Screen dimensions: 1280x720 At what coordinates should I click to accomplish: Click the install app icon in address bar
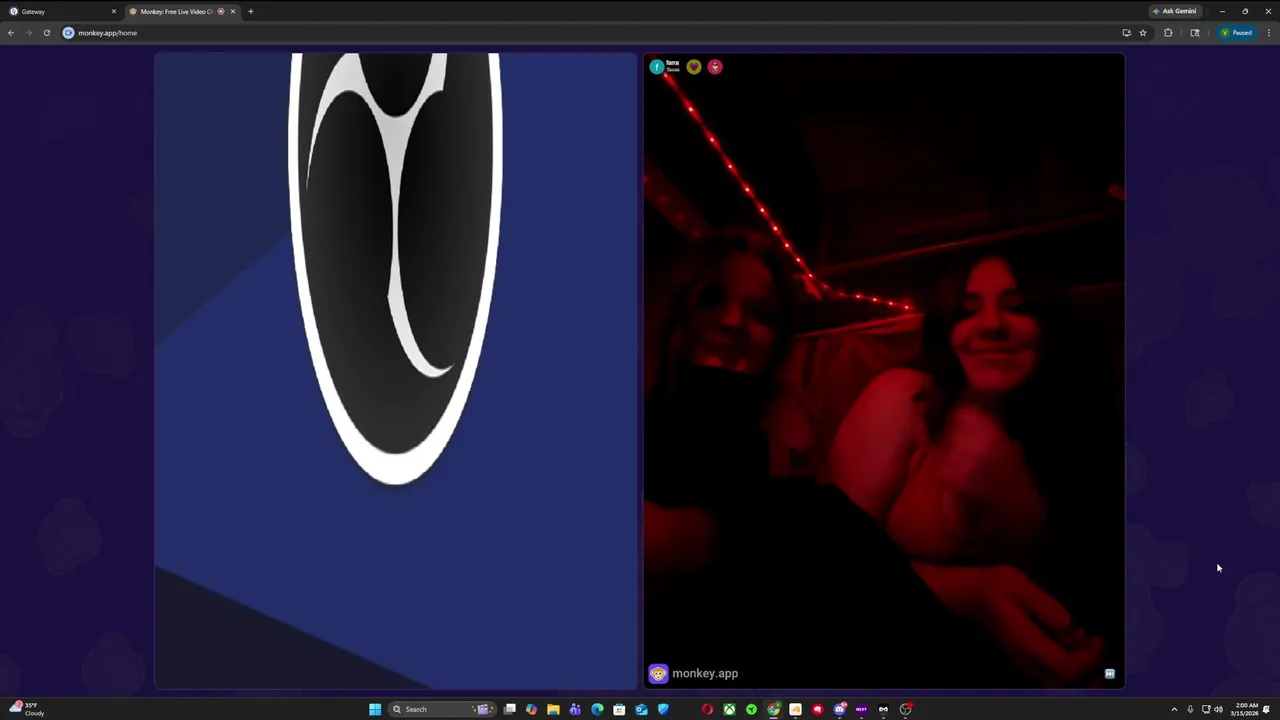pyautogui.click(x=1126, y=33)
